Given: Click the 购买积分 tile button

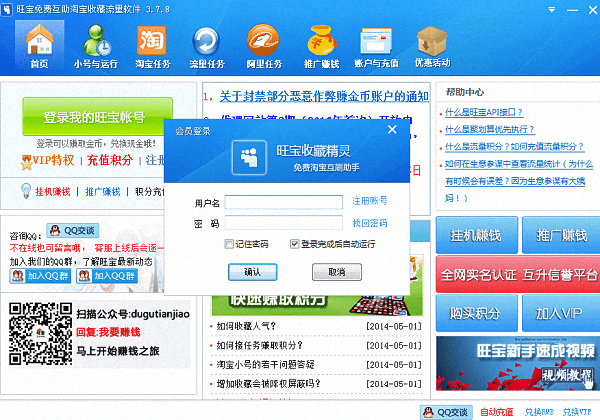Looking at the screenshot, I should pyautogui.click(x=477, y=313).
